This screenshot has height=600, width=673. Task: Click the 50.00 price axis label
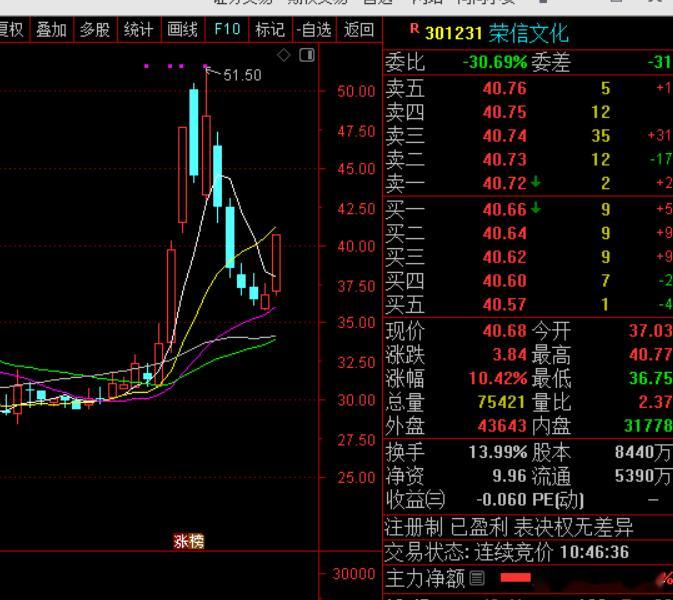tap(356, 91)
